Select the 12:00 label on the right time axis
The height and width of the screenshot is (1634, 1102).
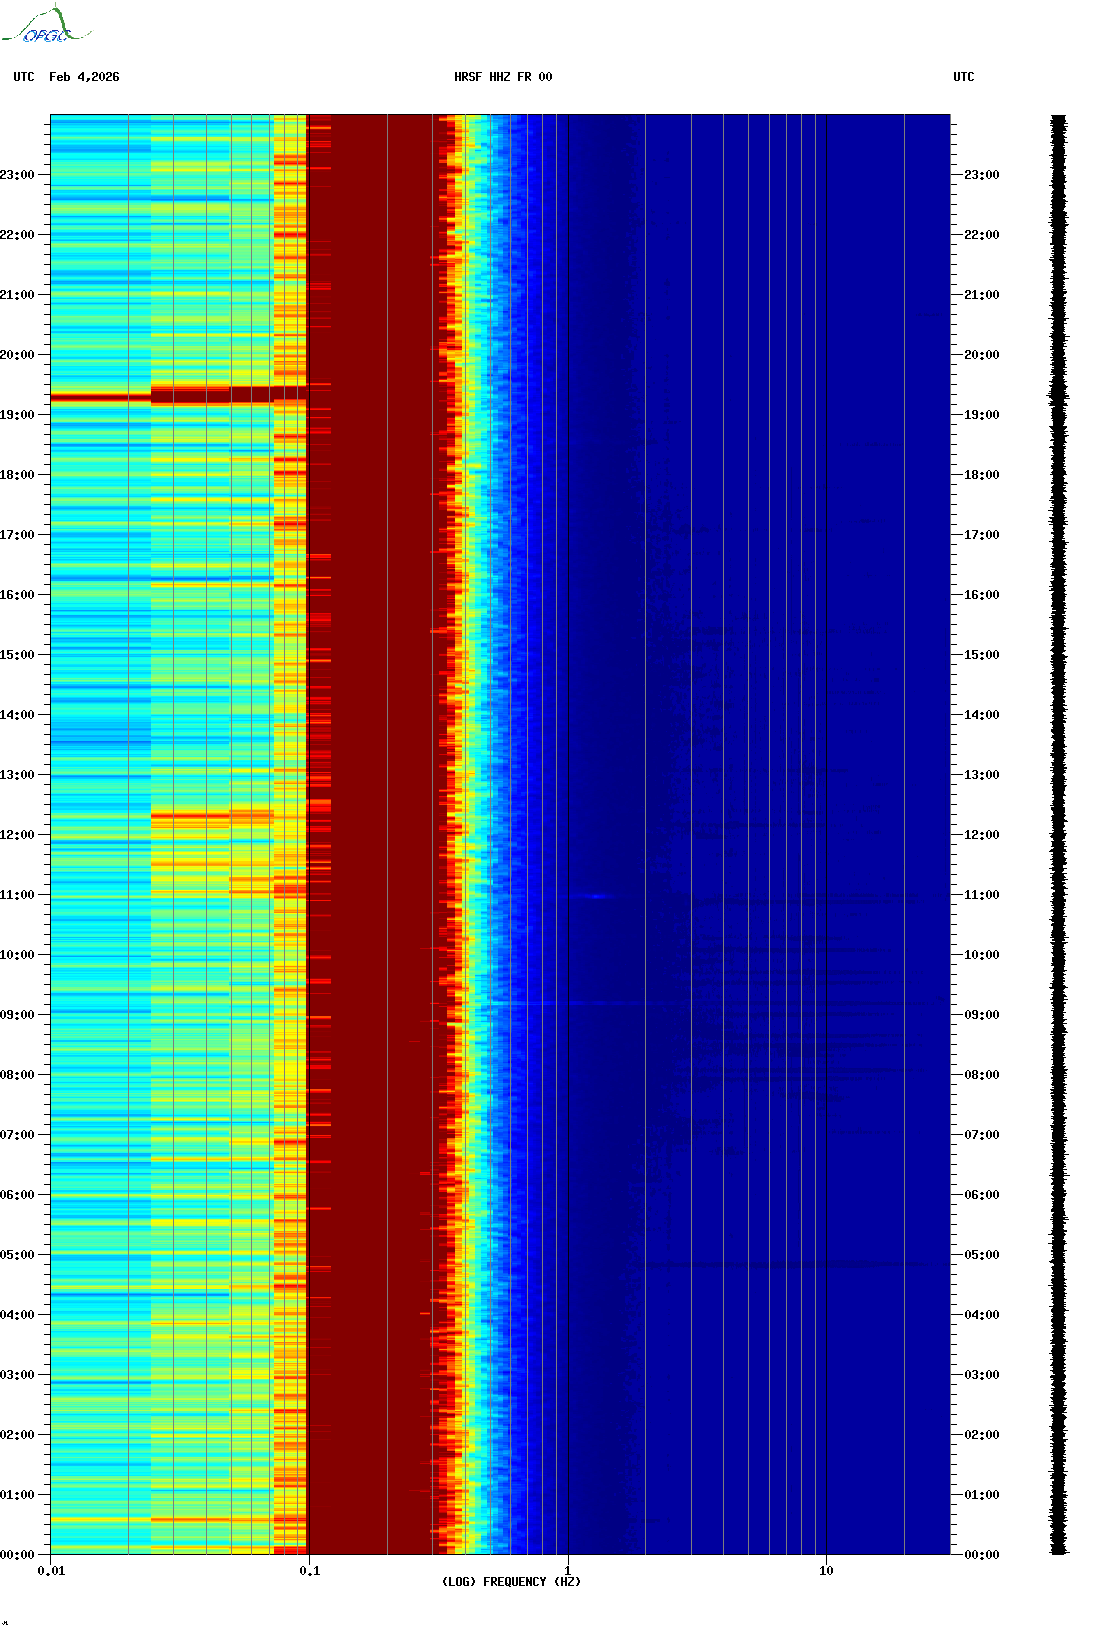[981, 835]
